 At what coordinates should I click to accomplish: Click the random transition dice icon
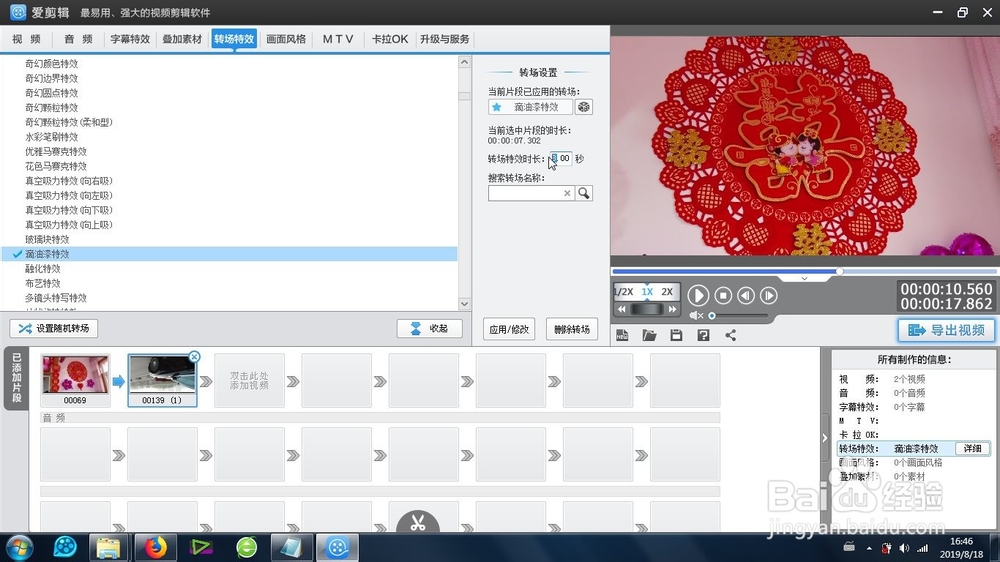coord(584,107)
